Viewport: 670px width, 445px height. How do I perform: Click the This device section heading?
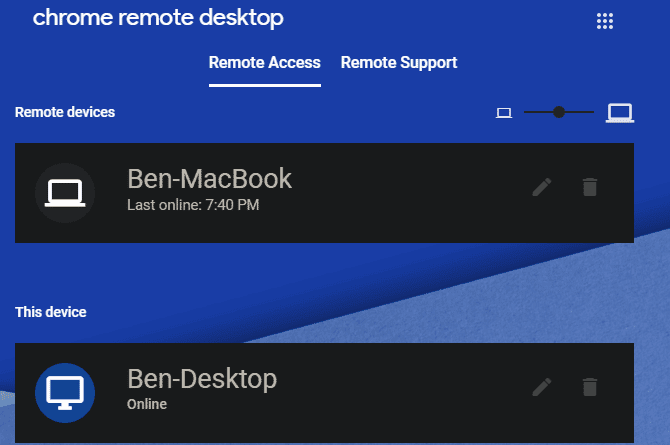pyautogui.click(x=51, y=312)
